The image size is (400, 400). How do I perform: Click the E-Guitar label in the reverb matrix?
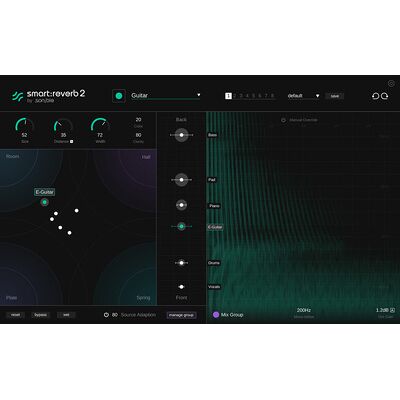click(x=44, y=192)
